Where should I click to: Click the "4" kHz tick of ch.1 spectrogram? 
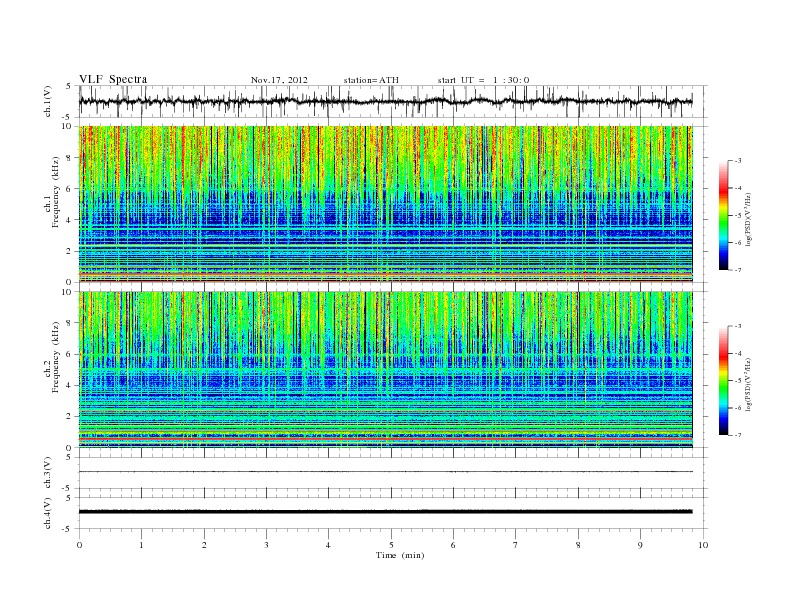click(x=70, y=220)
